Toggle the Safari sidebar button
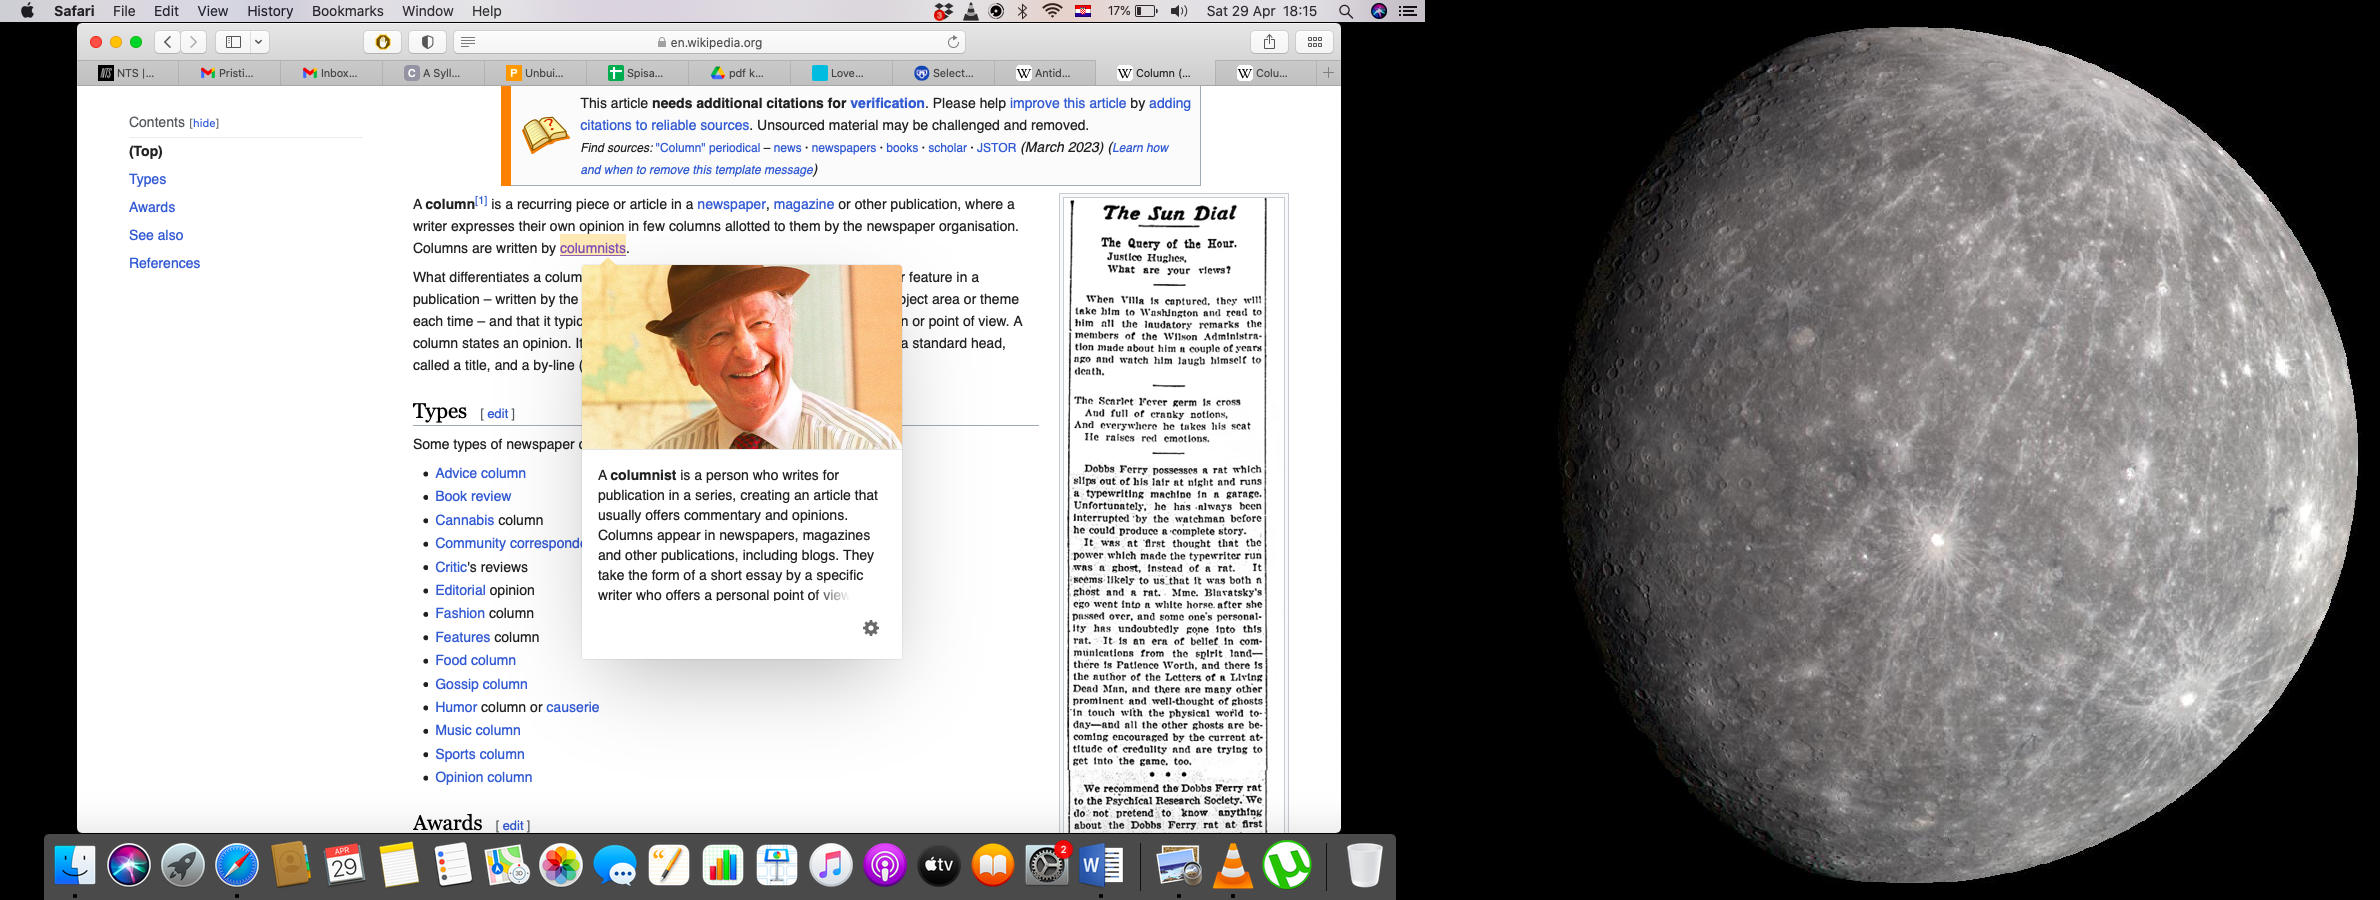Image resolution: width=2380 pixels, height=900 pixels. pos(233,42)
